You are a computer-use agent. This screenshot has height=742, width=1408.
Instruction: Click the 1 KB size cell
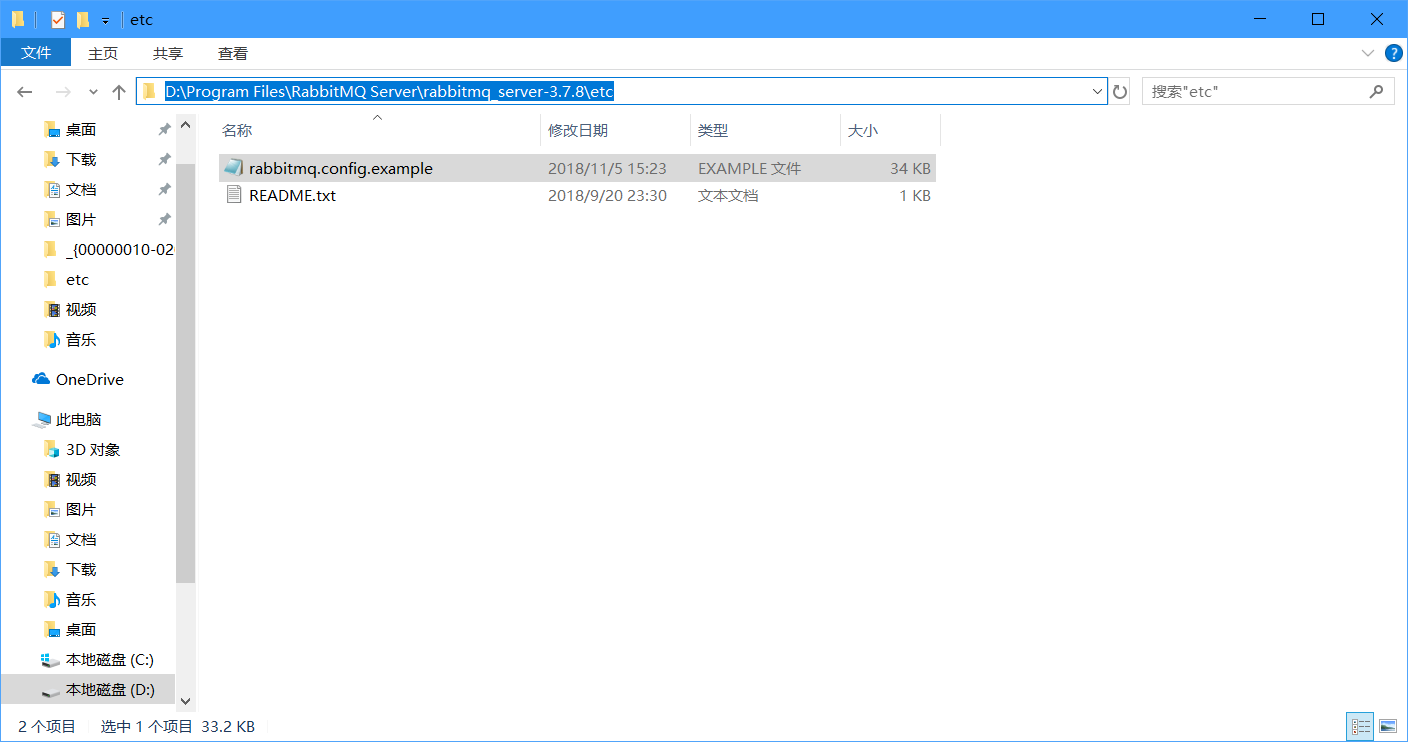[915, 195]
